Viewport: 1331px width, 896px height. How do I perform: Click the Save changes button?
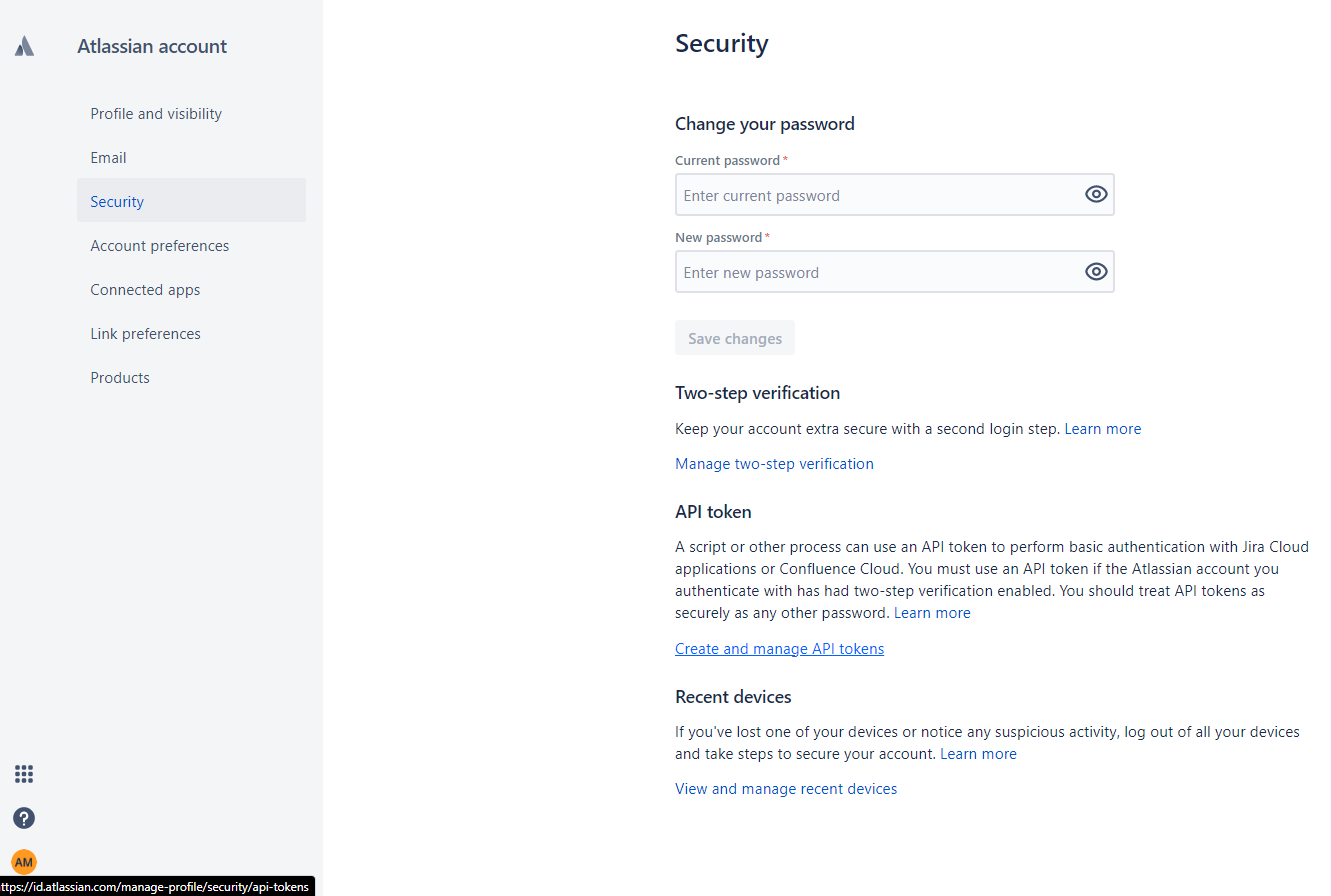tap(735, 338)
